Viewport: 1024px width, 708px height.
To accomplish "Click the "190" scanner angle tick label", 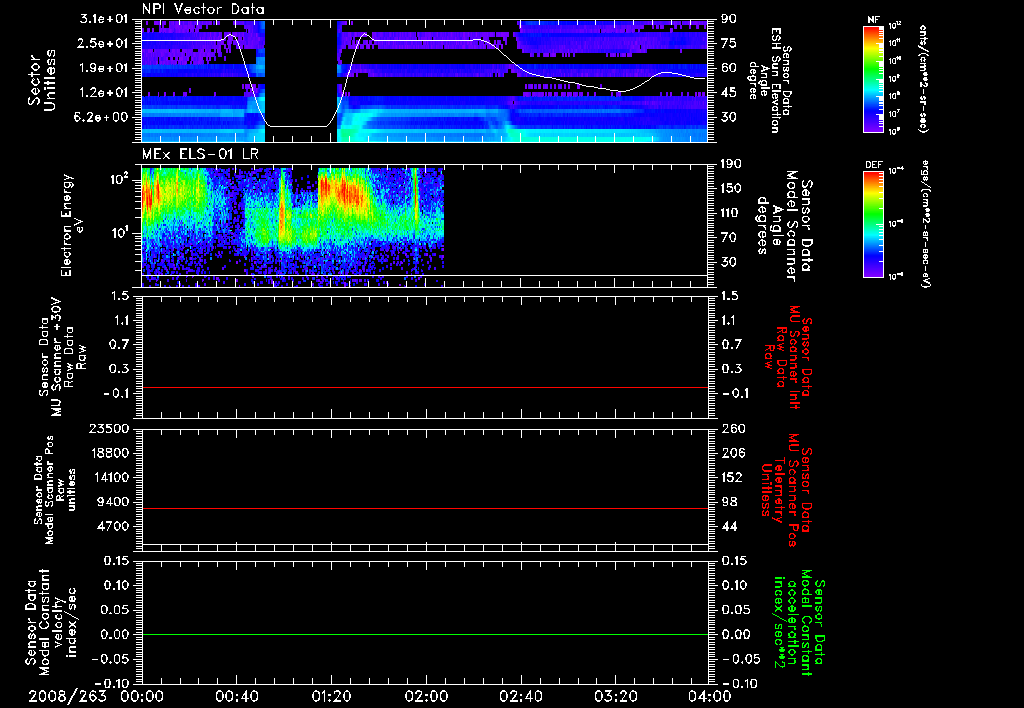I will click(731, 164).
